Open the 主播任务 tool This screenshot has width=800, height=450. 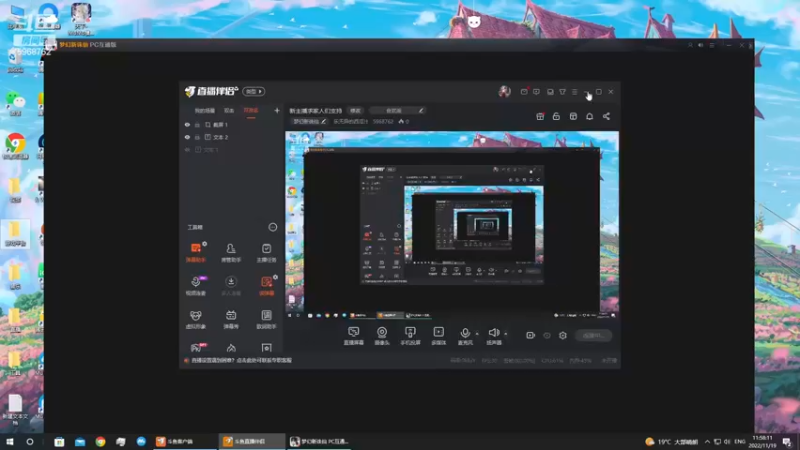coord(266,252)
